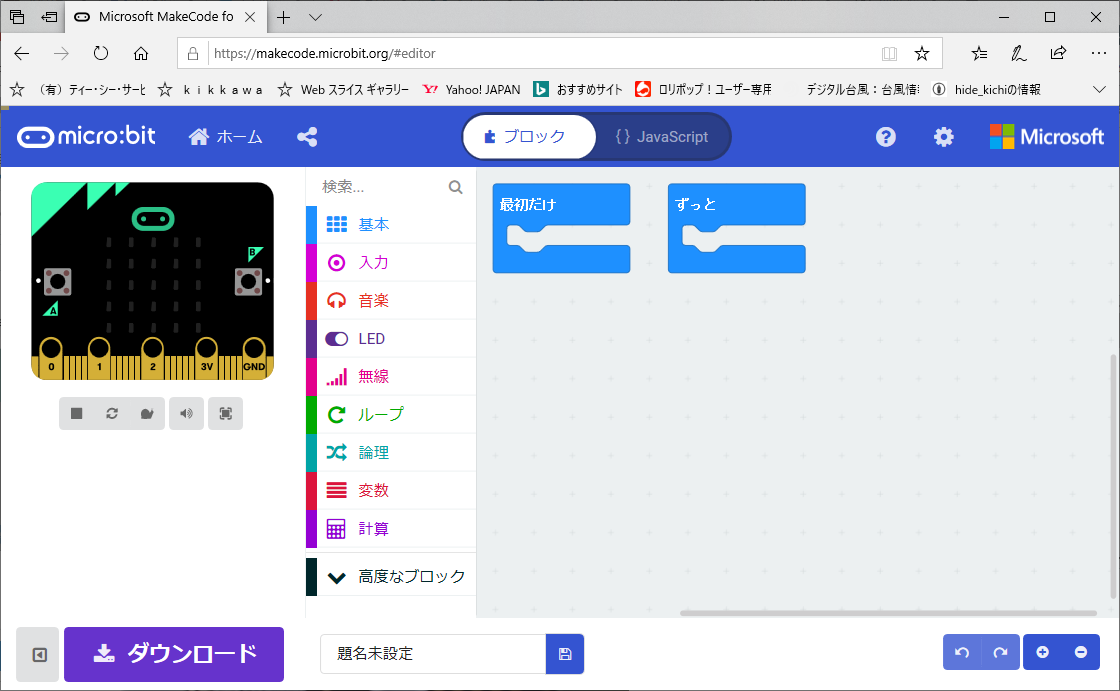Zoom in on the workspace
1120x691 pixels.
(x=1042, y=652)
